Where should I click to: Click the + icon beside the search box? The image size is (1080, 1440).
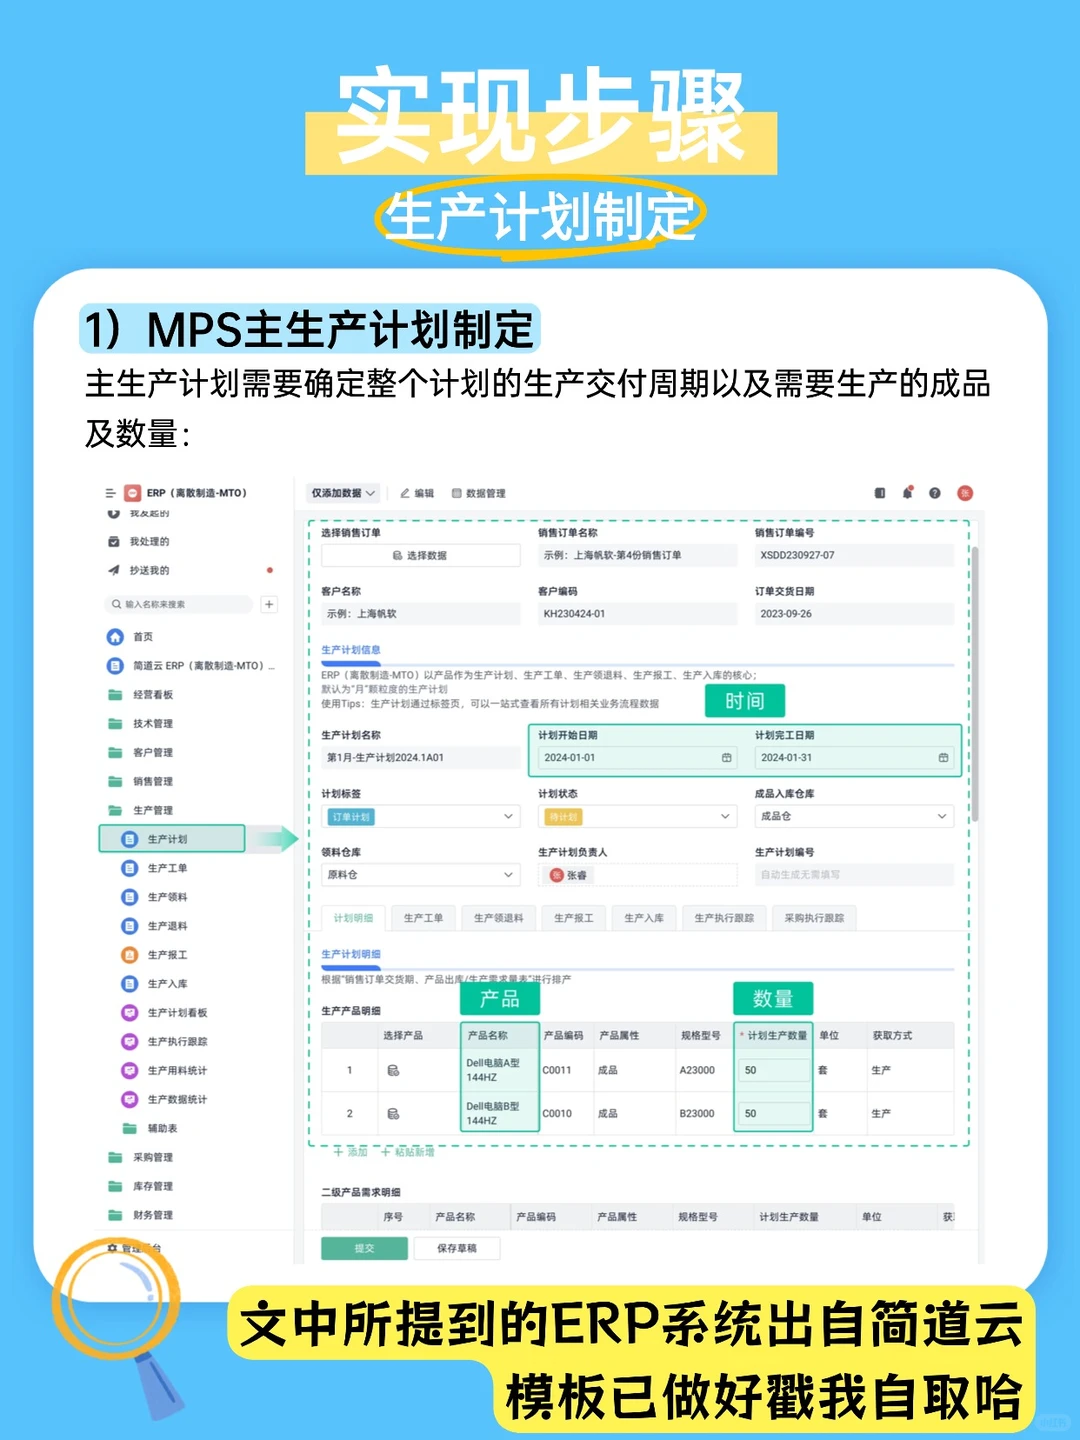click(268, 603)
